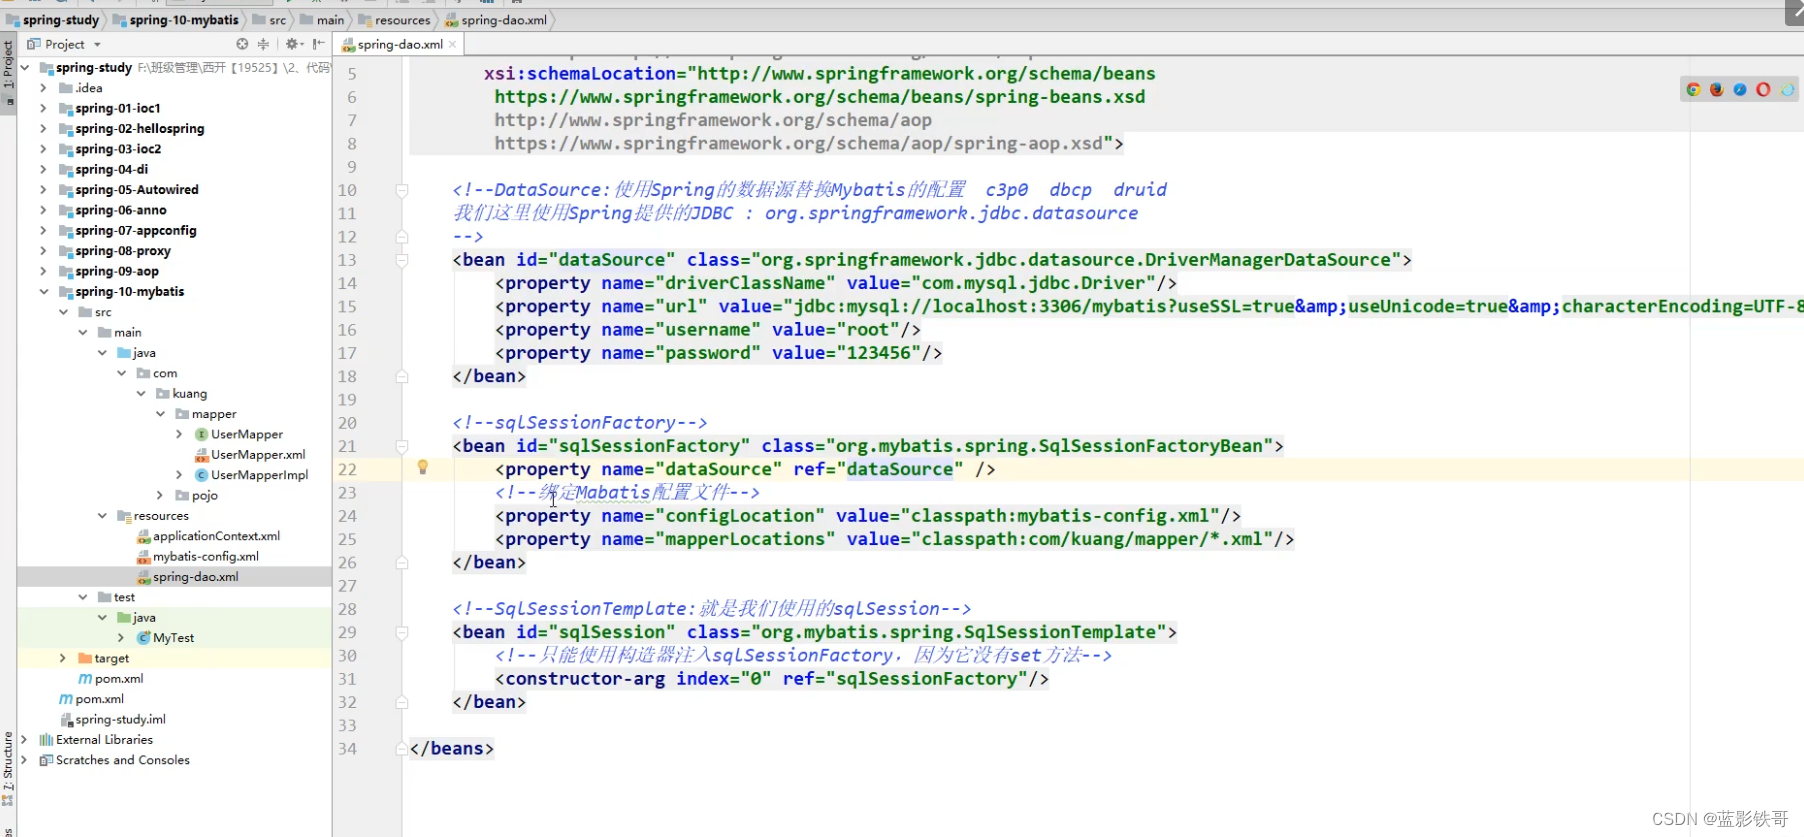Select mybatis-config.xml file

(x=205, y=557)
